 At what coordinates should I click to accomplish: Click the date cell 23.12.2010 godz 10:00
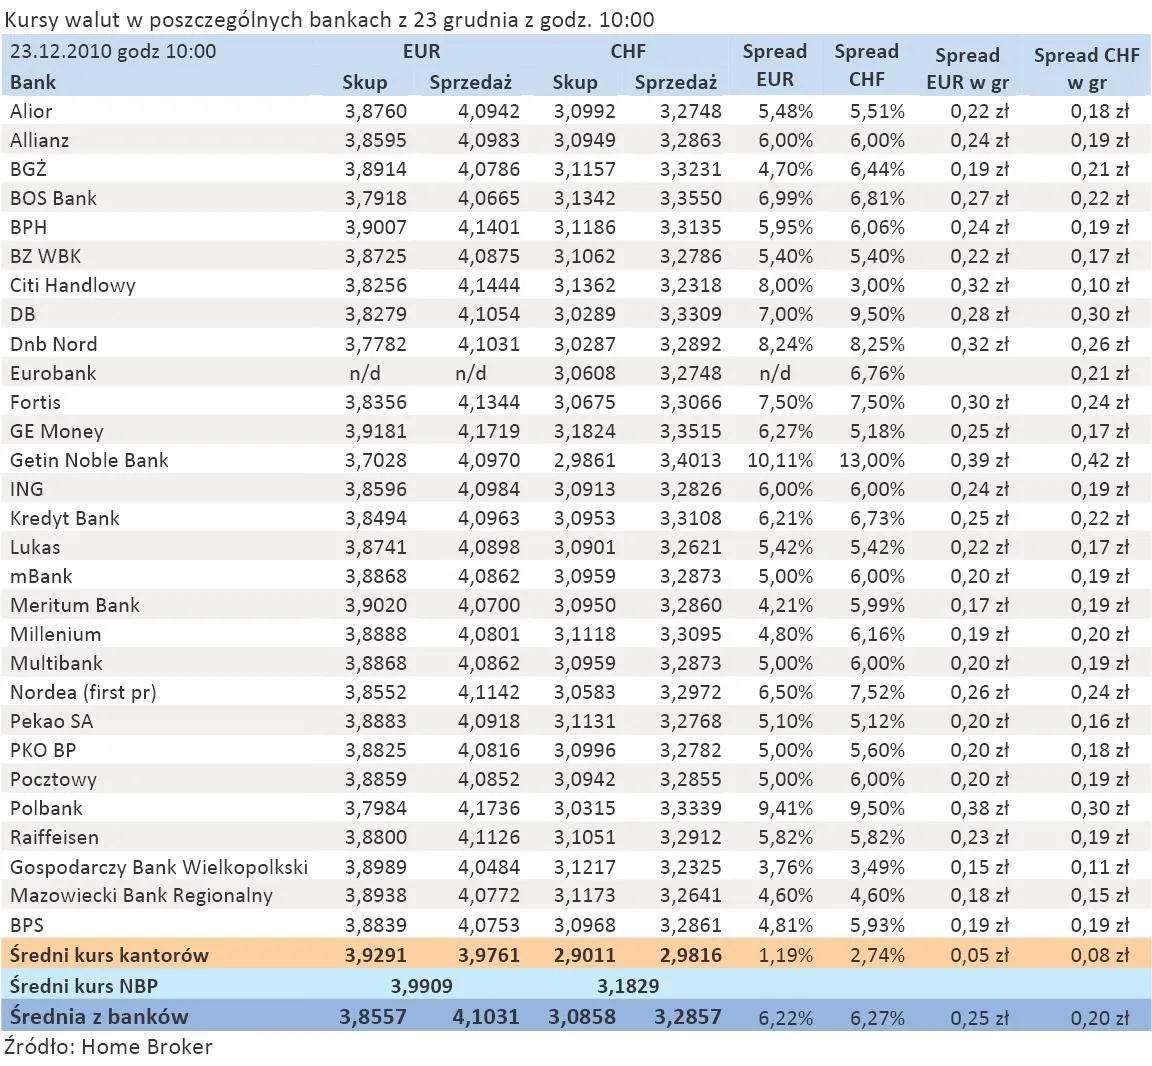(112, 51)
